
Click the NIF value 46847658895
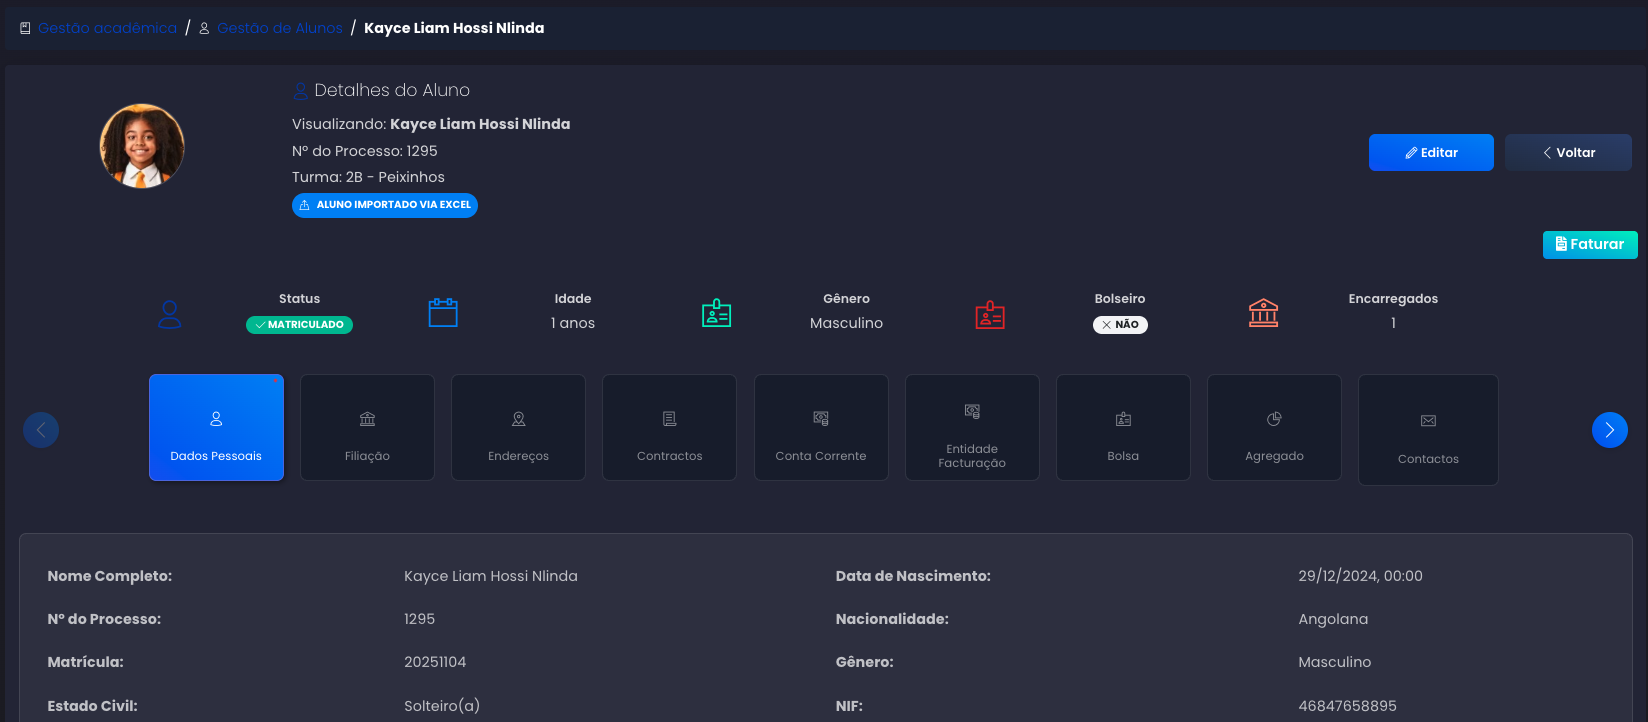[1347, 706]
